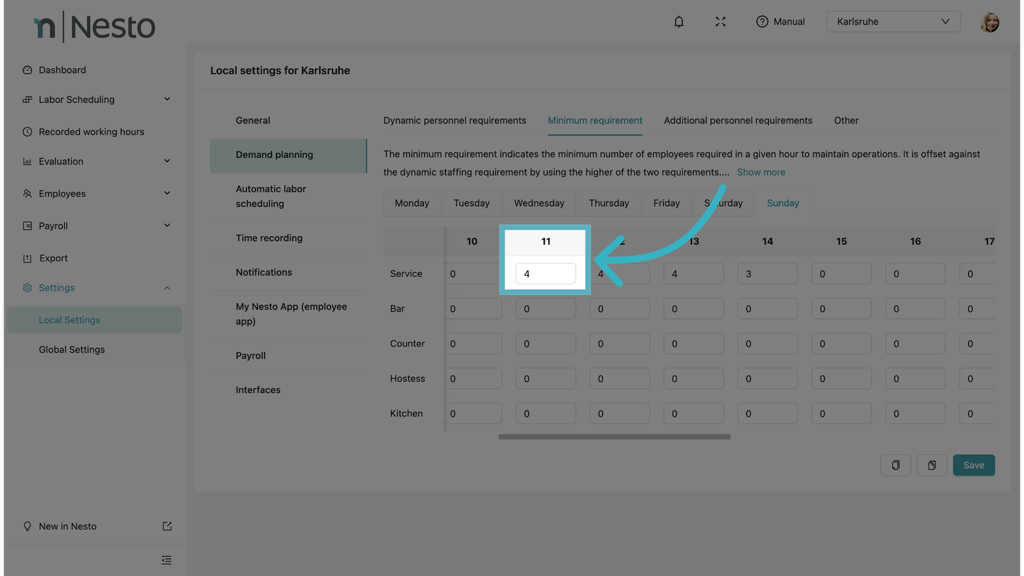This screenshot has height=576, width=1024.
Task: Switch to Dynamic personnel requirements tab
Action: click(x=454, y=120)
